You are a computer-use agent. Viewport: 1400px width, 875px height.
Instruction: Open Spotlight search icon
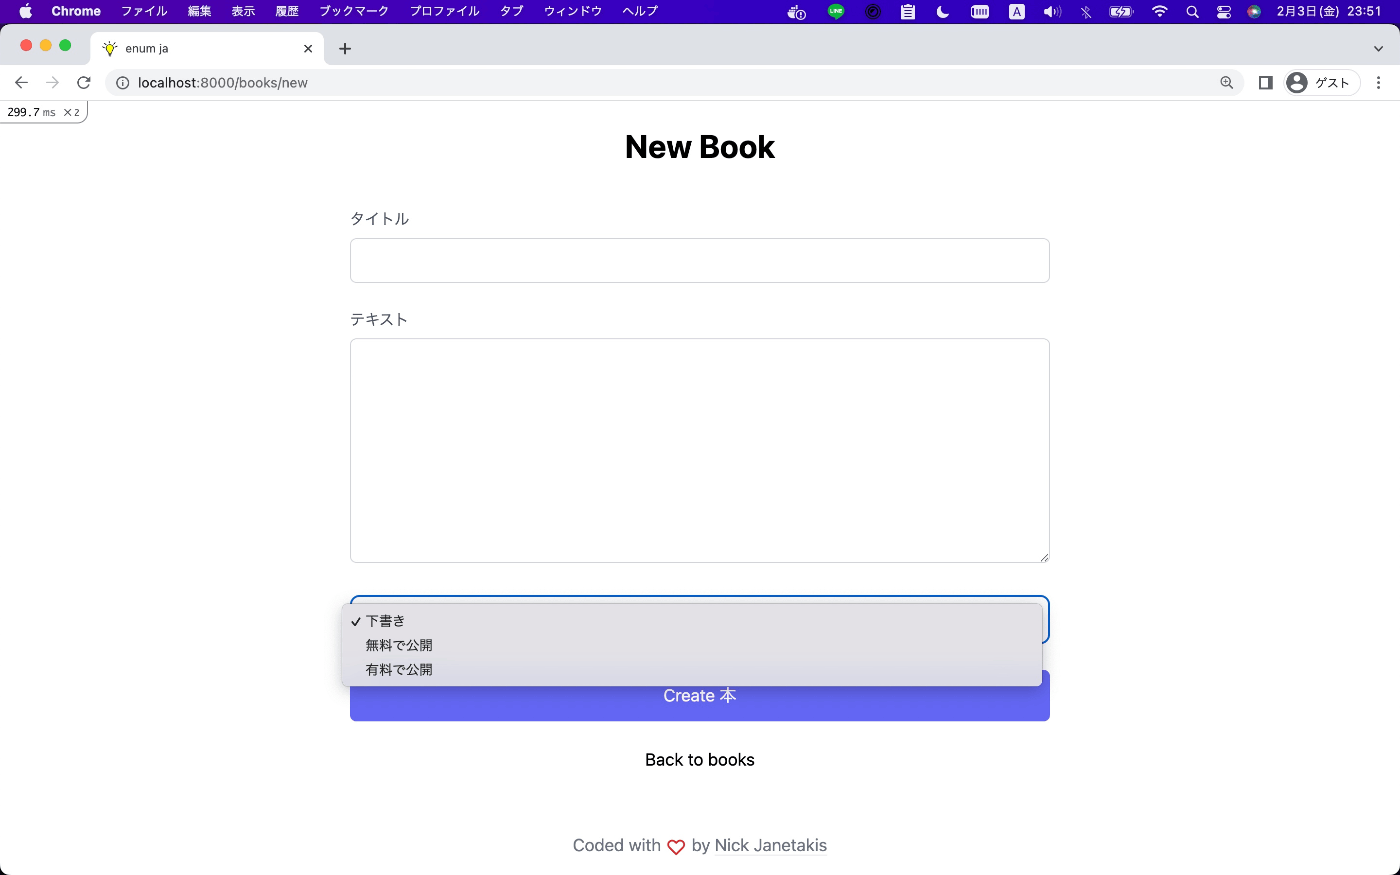tap(1192, 12)
